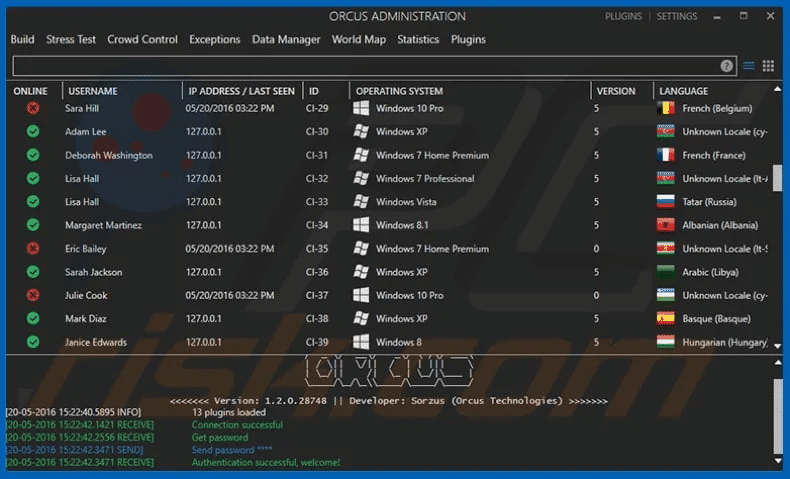
Task: Switch to list view layout icon
Action: tap(749, 66)
